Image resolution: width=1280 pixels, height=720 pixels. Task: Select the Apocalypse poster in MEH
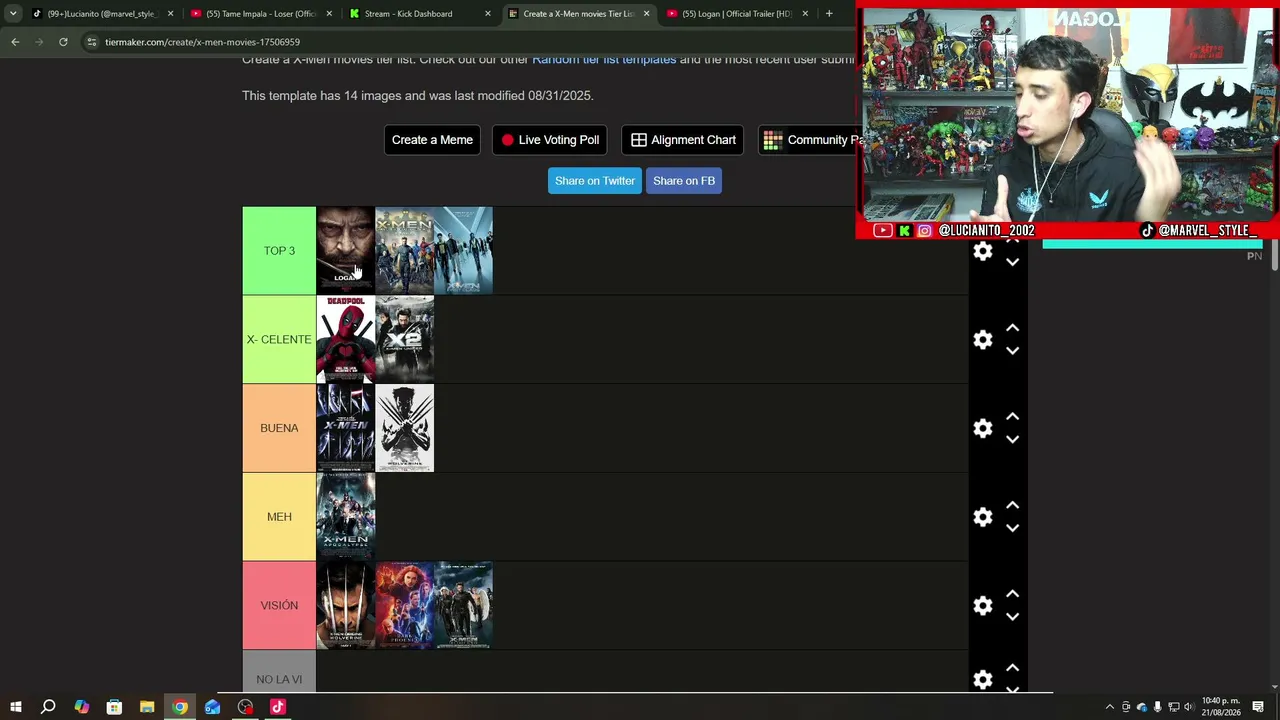pos(346,517)
